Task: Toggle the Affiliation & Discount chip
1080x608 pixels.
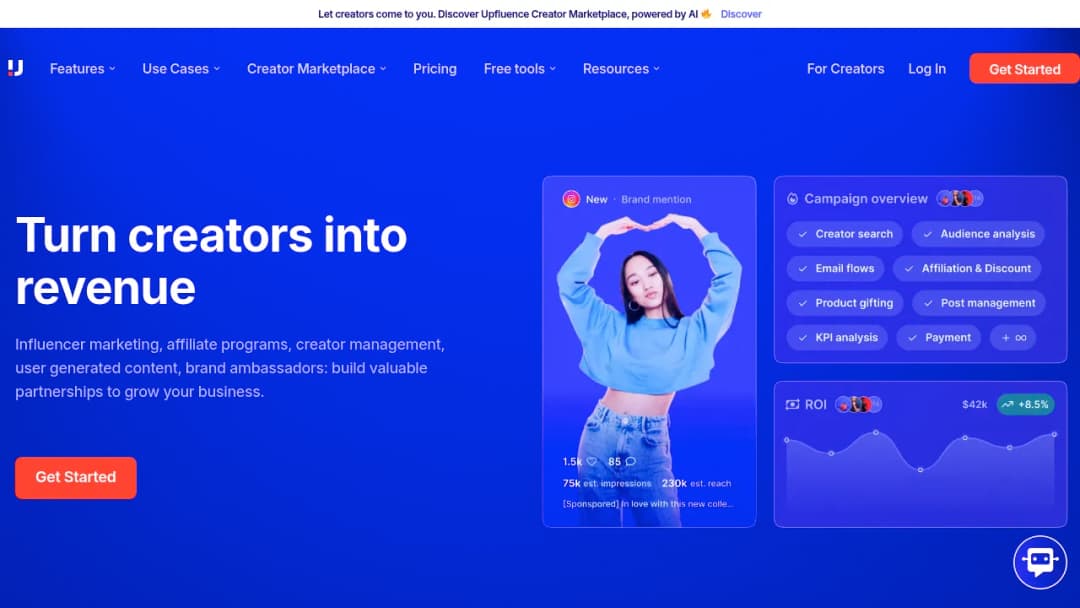Action: [967, 269]
